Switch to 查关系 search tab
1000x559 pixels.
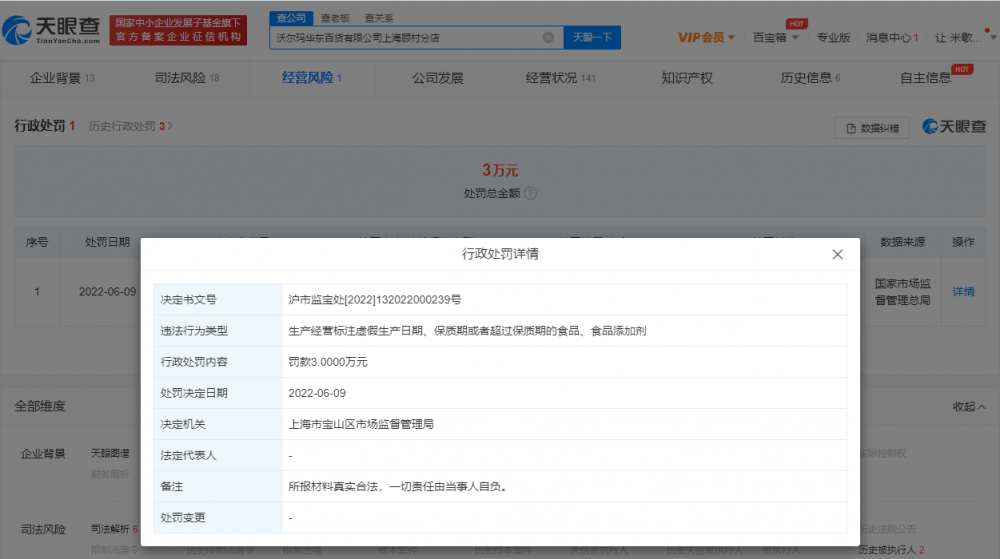[x=378, y=18]
